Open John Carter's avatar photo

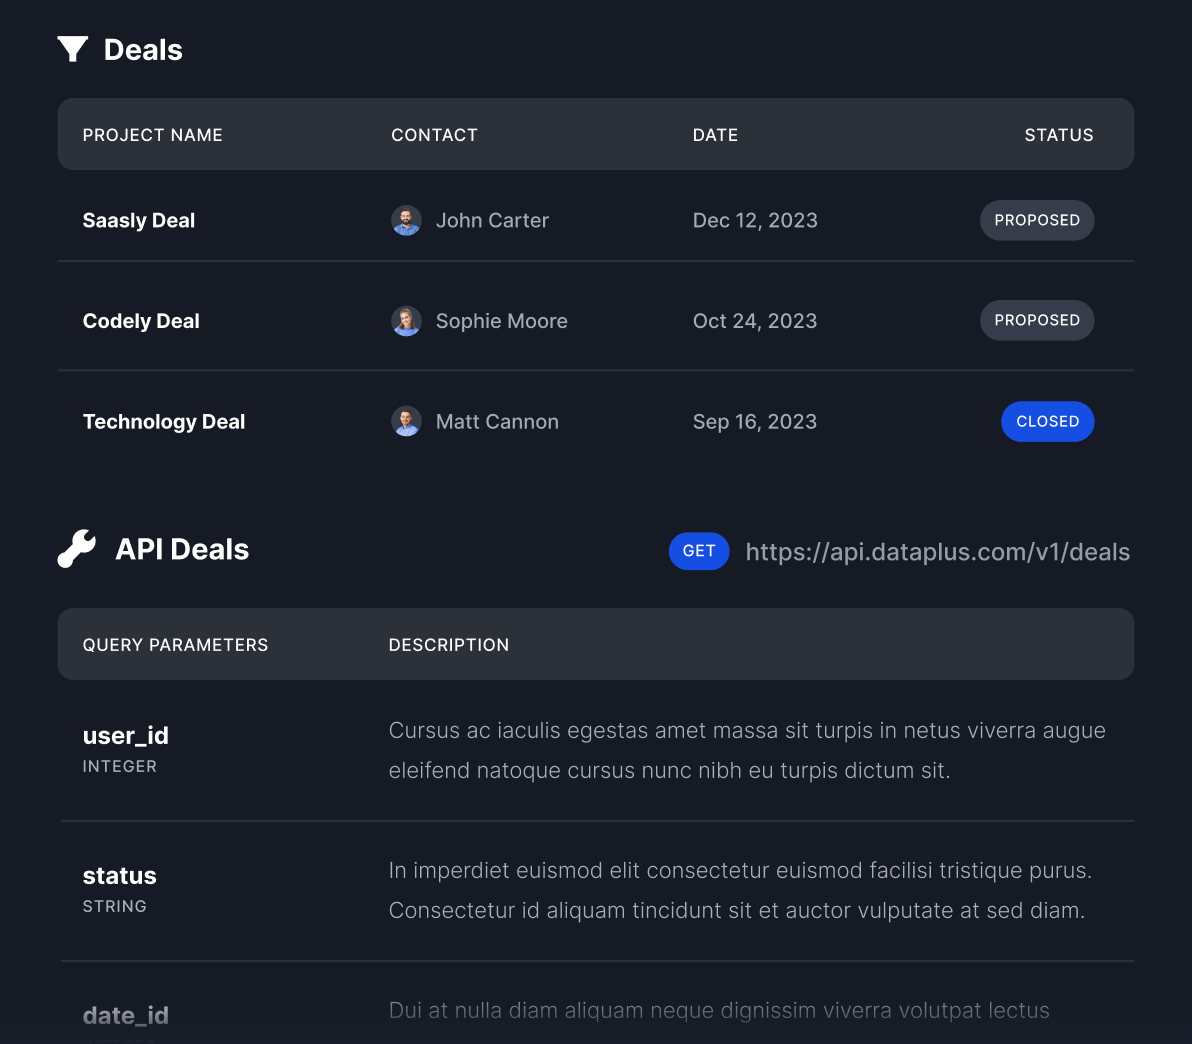(x=406, y=220)
